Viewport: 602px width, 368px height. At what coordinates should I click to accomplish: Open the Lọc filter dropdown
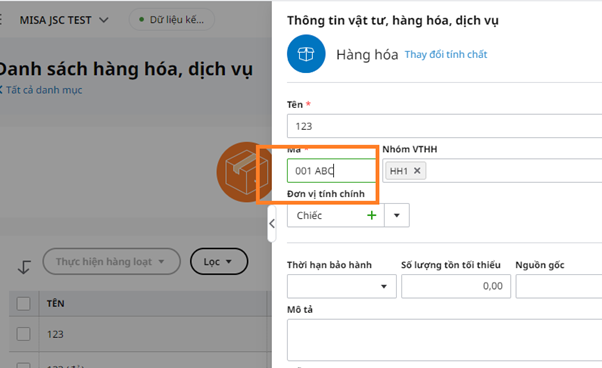coord(219,261)
